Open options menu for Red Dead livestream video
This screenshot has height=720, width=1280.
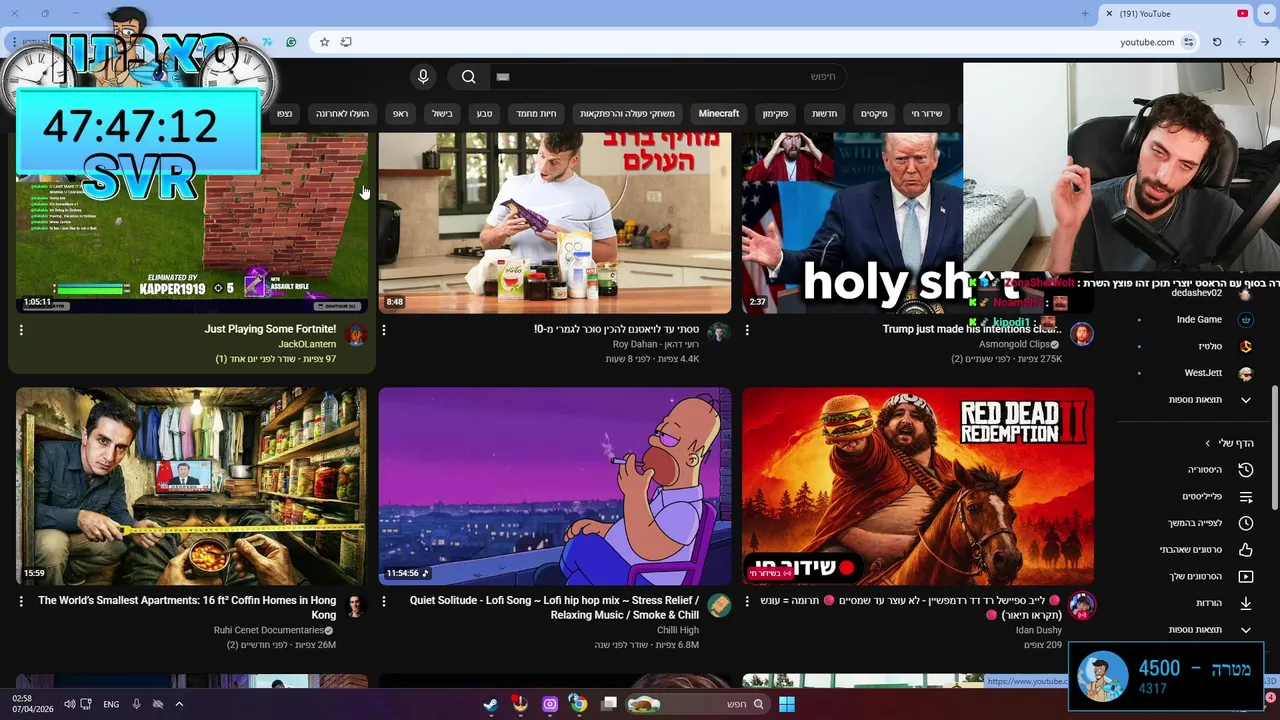click(747, 601)
